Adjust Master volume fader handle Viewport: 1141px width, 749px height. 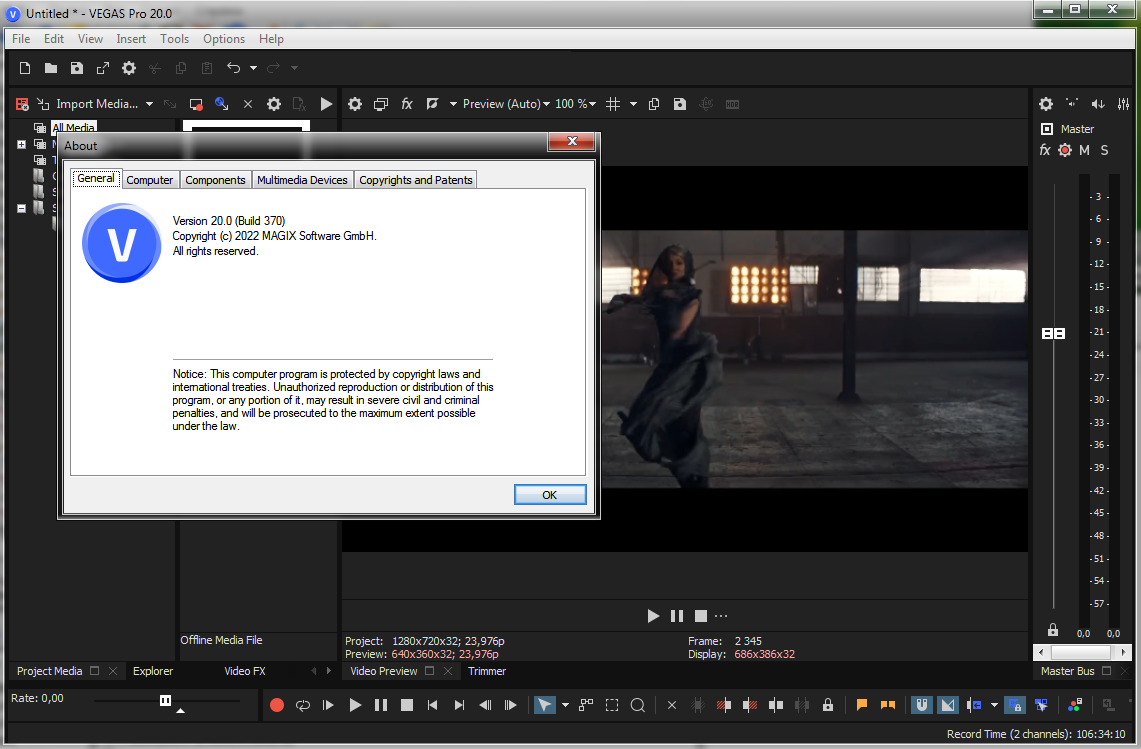(x=1053, y=333)
